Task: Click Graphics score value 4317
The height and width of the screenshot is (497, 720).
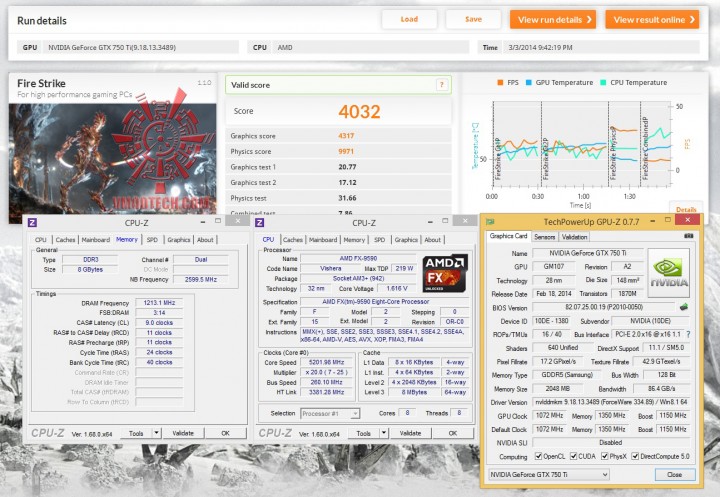Action: click(346, 136)
